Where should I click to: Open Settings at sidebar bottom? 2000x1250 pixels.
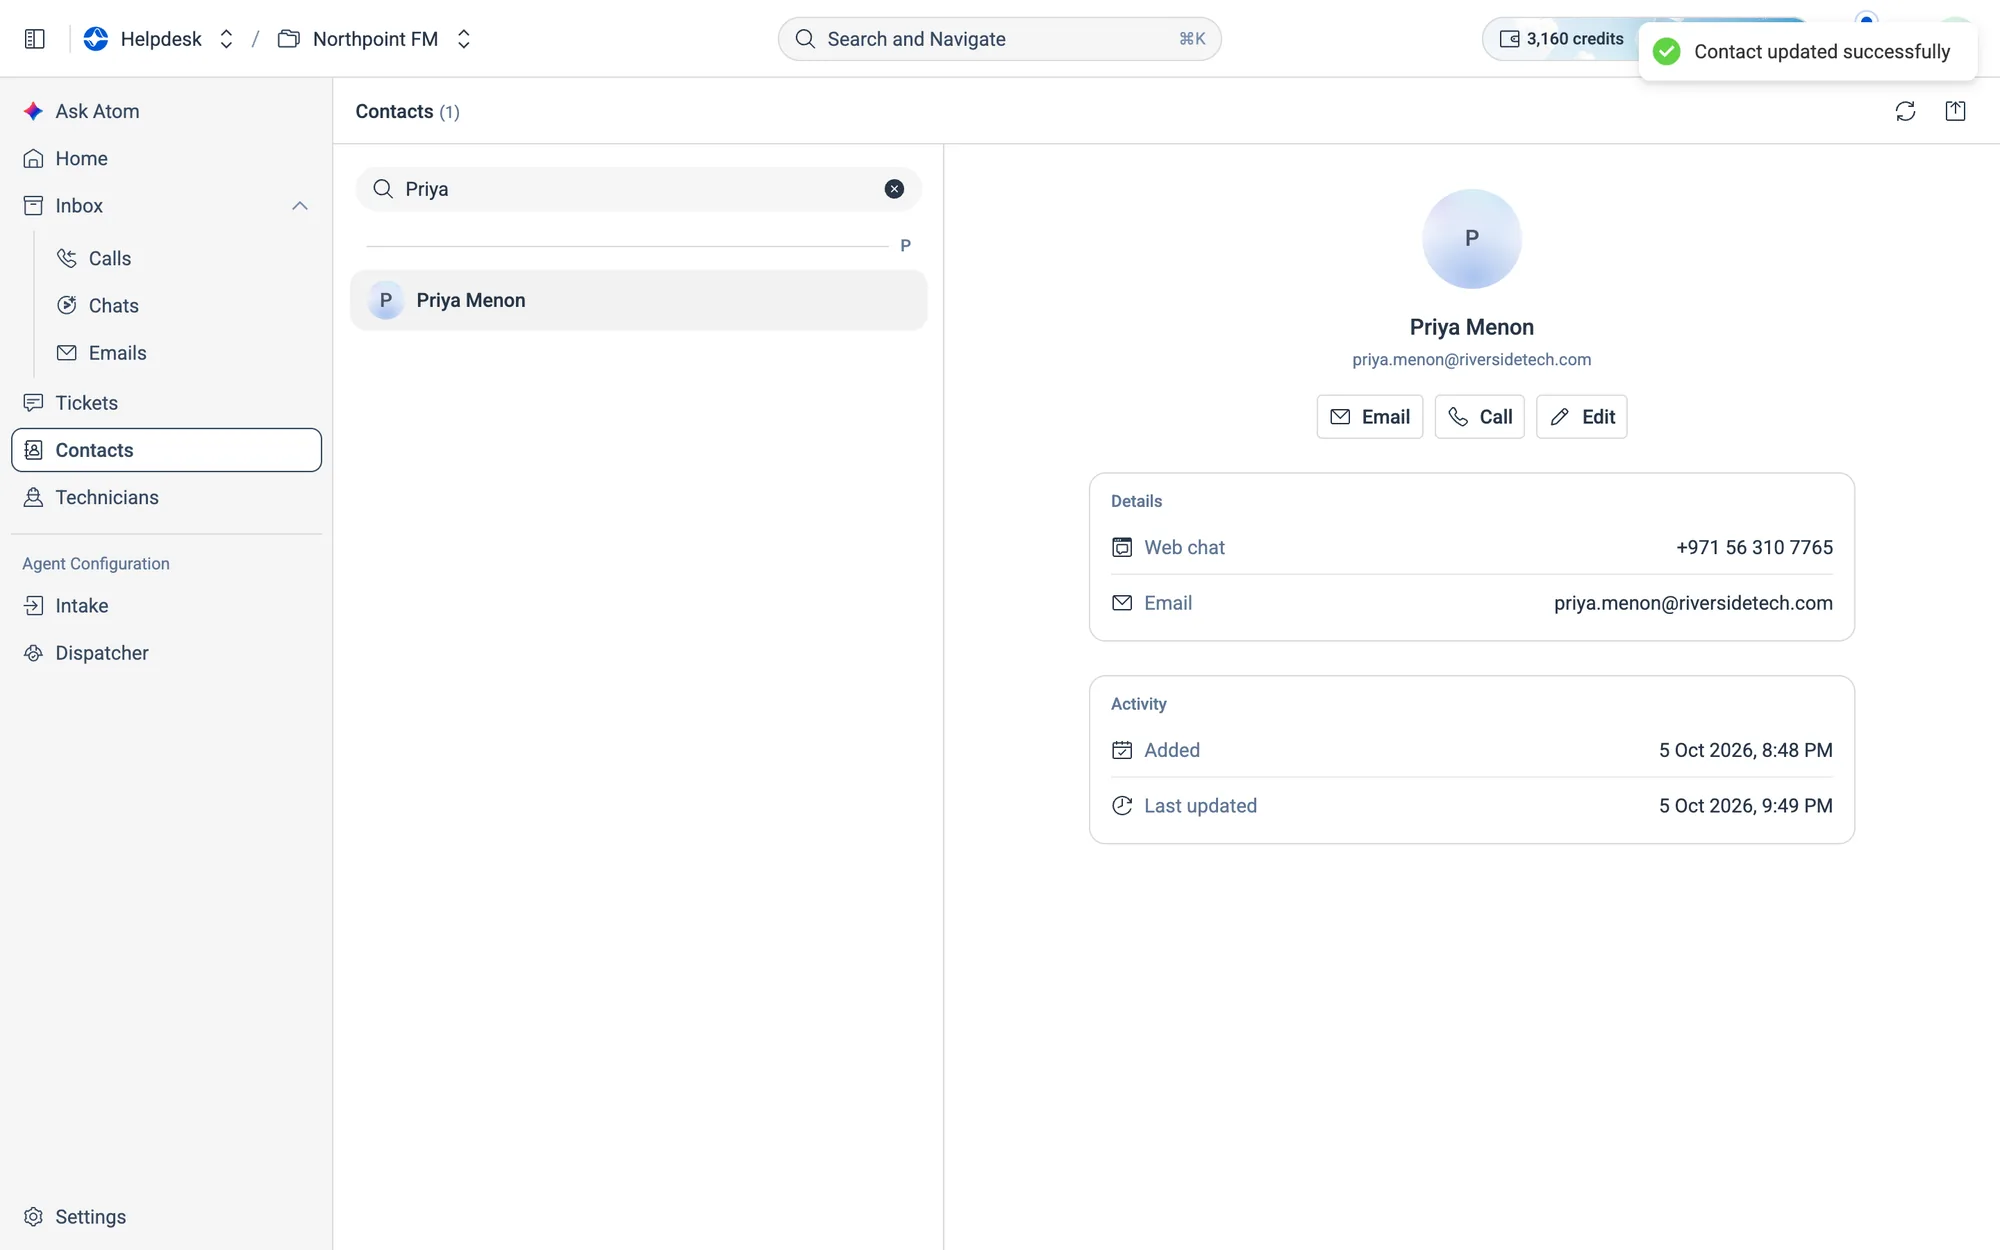point(166,1216)
